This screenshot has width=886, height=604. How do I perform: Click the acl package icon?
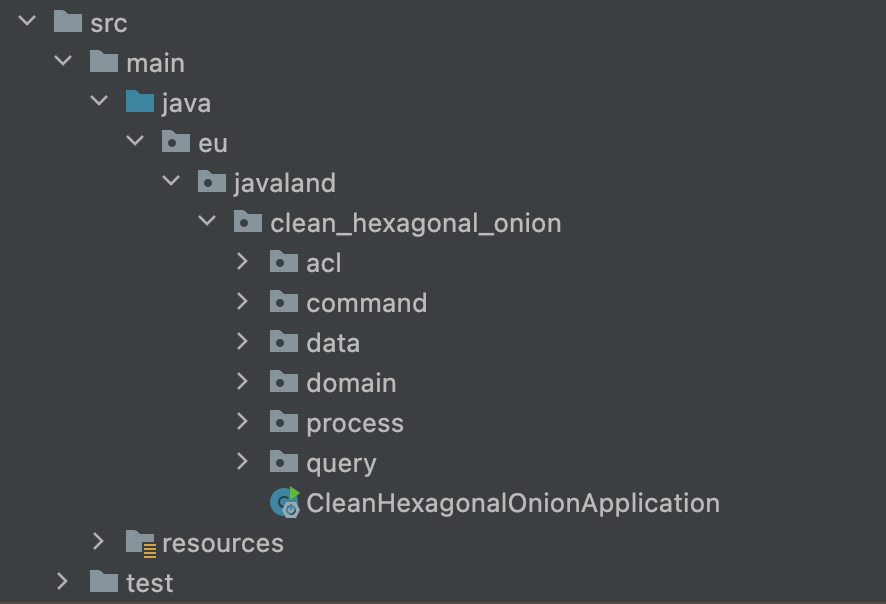[284, 262]
